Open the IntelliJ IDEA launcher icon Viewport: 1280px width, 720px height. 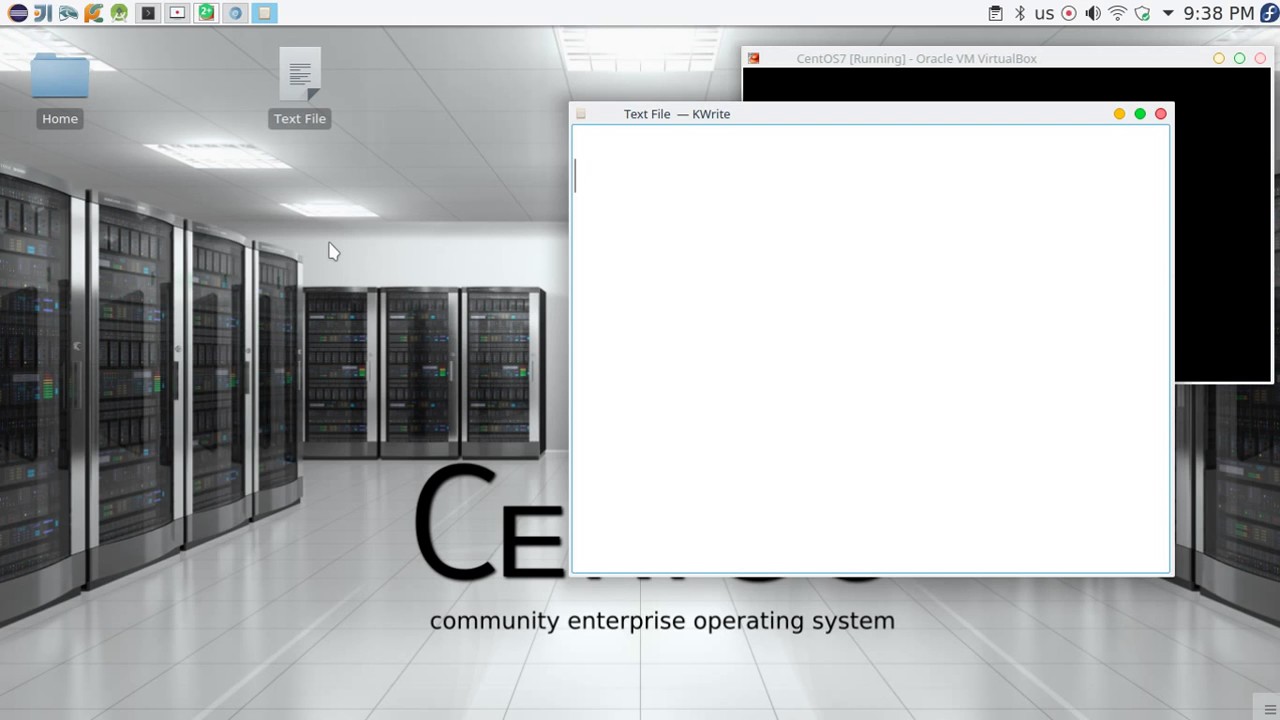coord(43,13)
